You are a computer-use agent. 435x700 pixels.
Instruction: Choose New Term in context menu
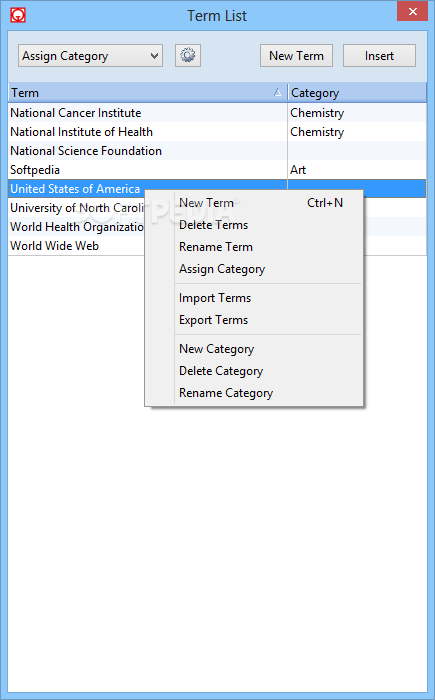254,203
